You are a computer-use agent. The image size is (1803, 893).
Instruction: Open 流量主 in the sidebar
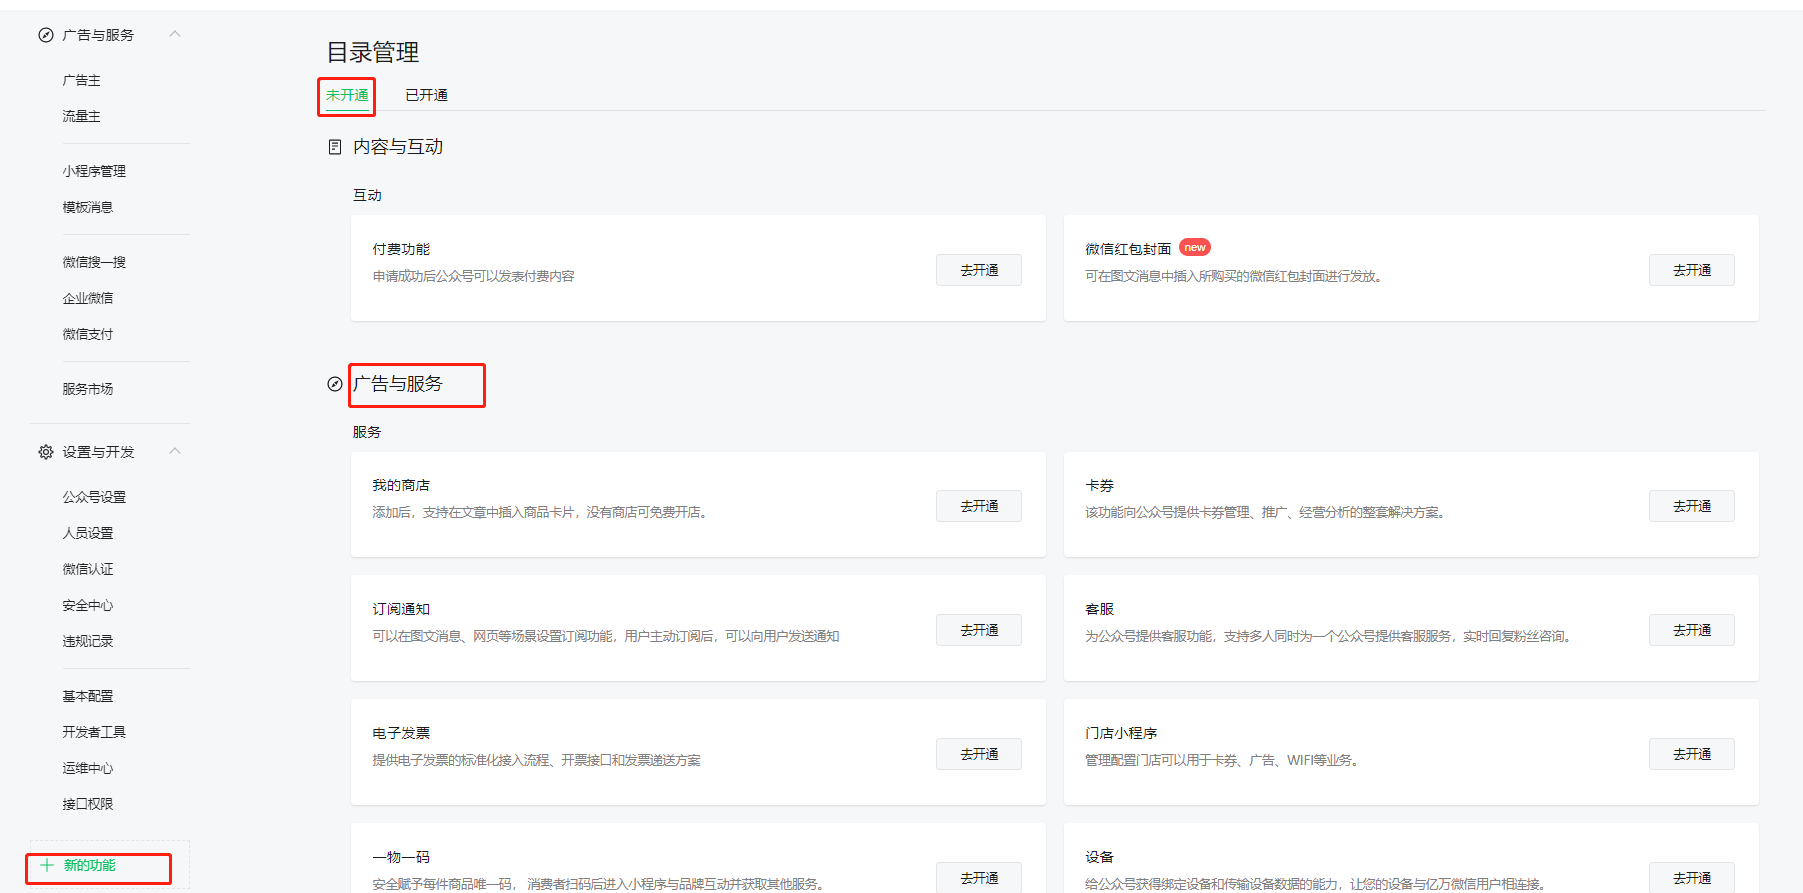tap(81, 116)
